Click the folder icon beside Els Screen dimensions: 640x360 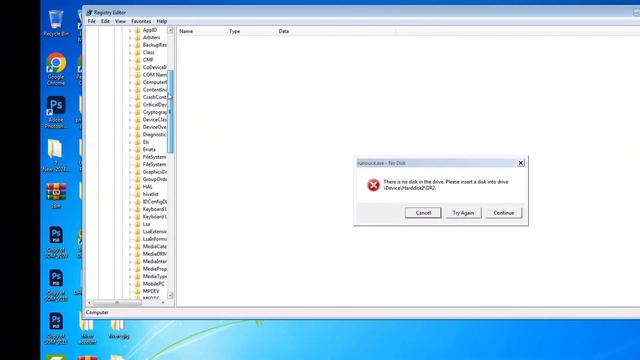[x=138, y=142]
